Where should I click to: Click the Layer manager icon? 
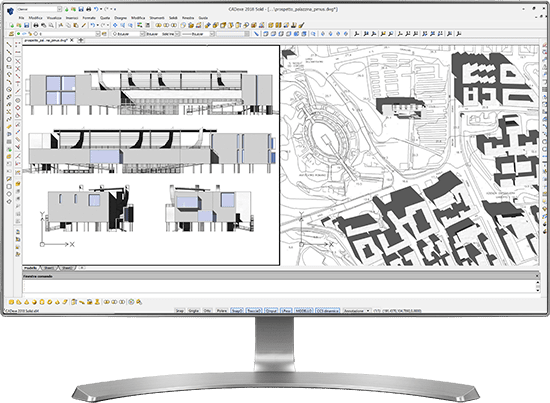coord(12,34)
